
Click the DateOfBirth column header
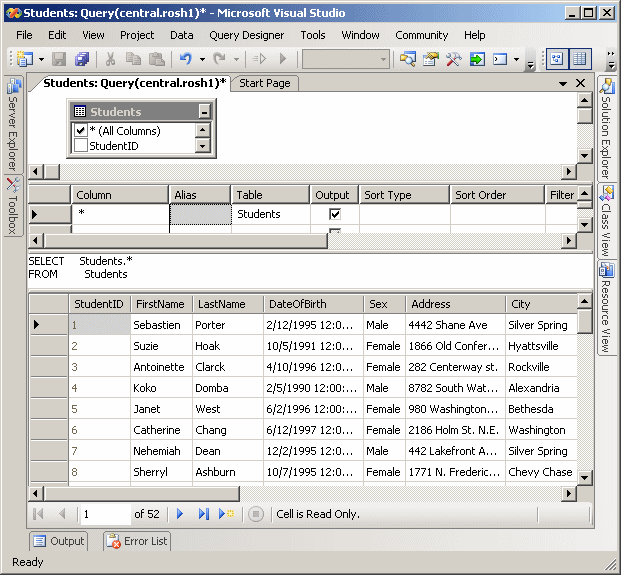(313, 304)
